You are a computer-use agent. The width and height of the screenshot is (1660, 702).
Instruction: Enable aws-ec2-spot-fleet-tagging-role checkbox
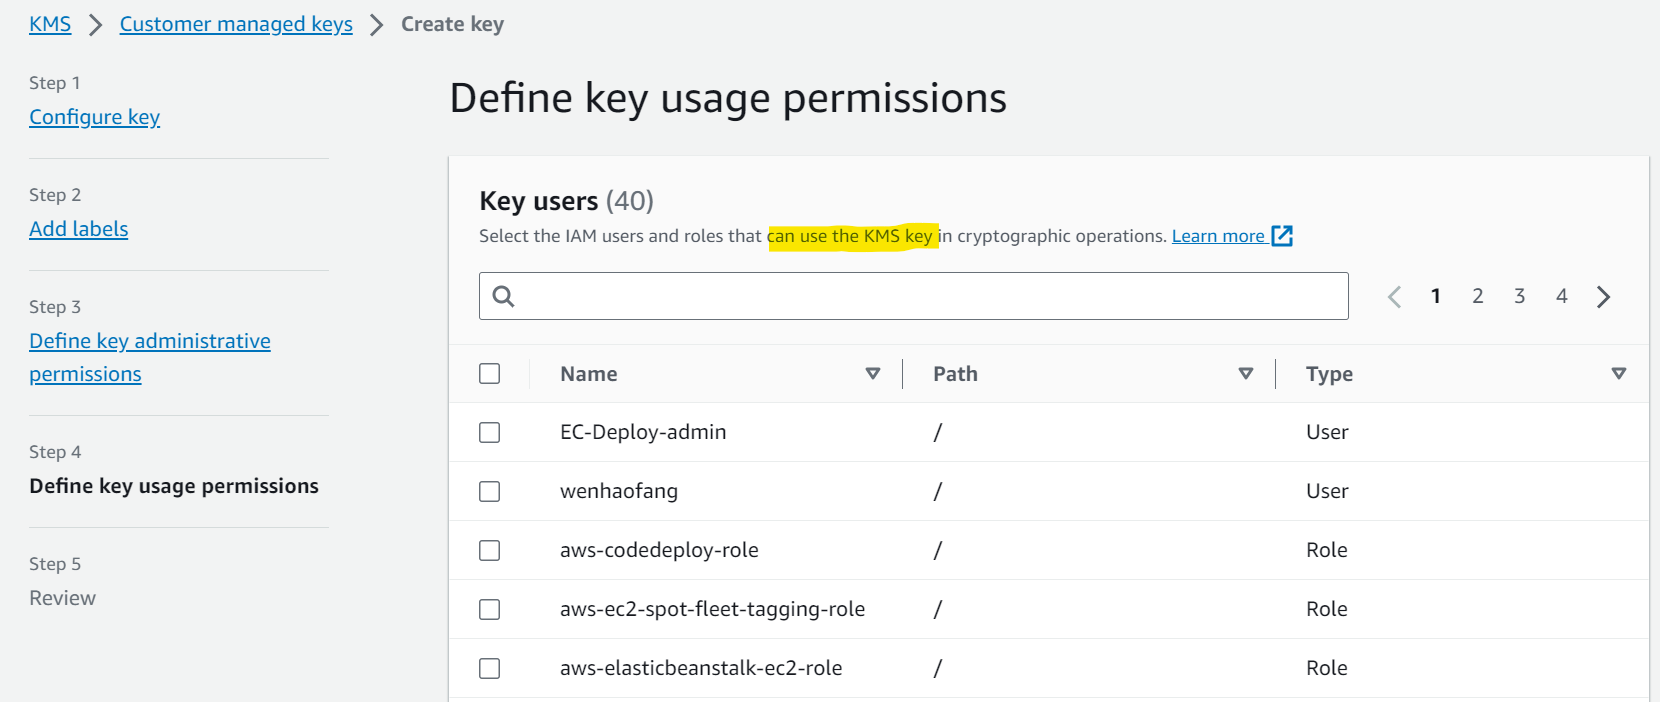pos(489,609)
